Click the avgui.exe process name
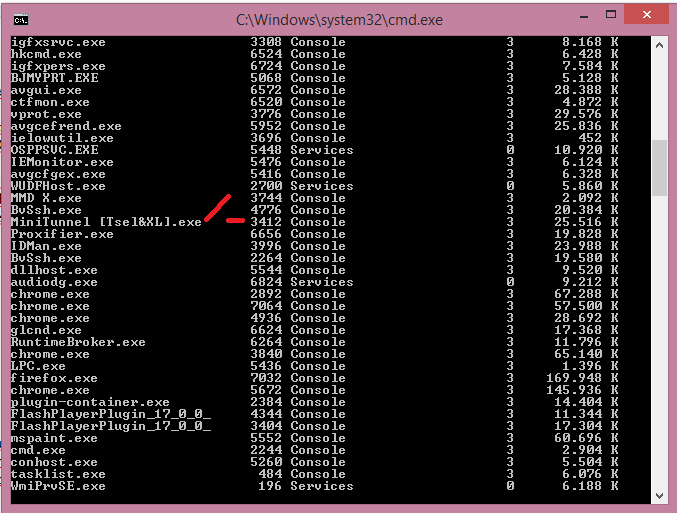 pos(46,90)
